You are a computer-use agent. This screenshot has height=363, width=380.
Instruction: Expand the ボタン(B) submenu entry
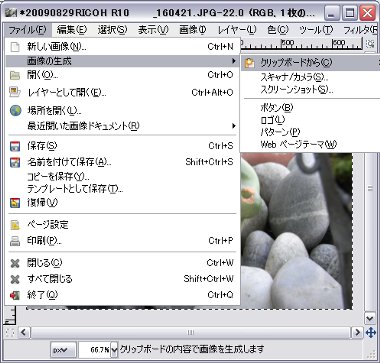(310, 107)
